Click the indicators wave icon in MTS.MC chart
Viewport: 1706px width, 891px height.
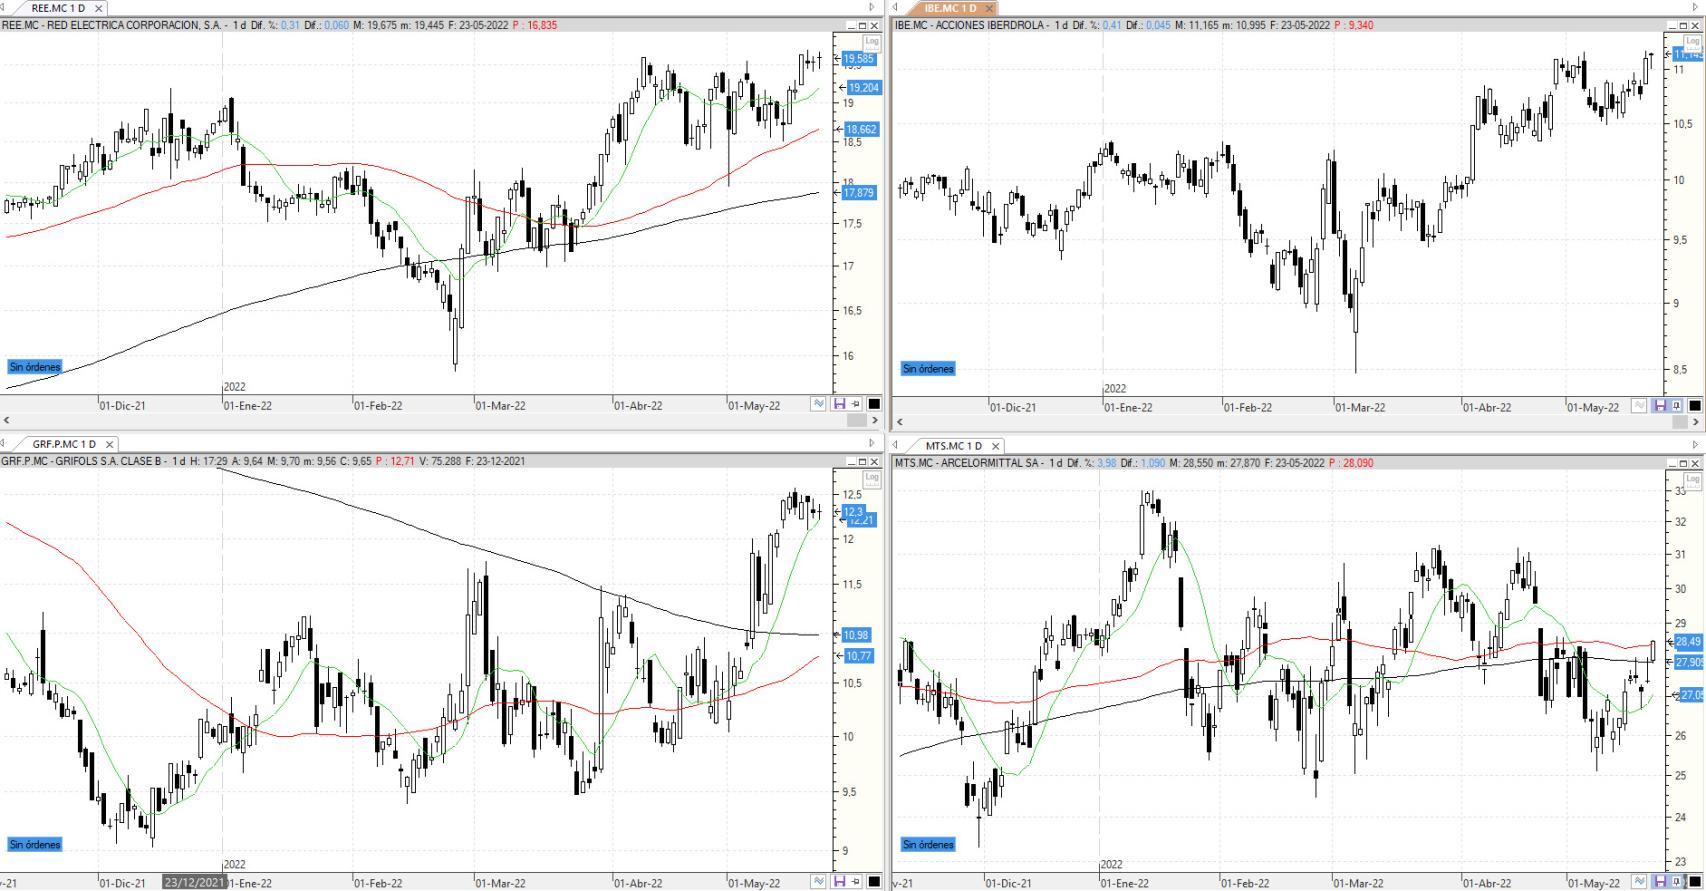pos(1639,882)
